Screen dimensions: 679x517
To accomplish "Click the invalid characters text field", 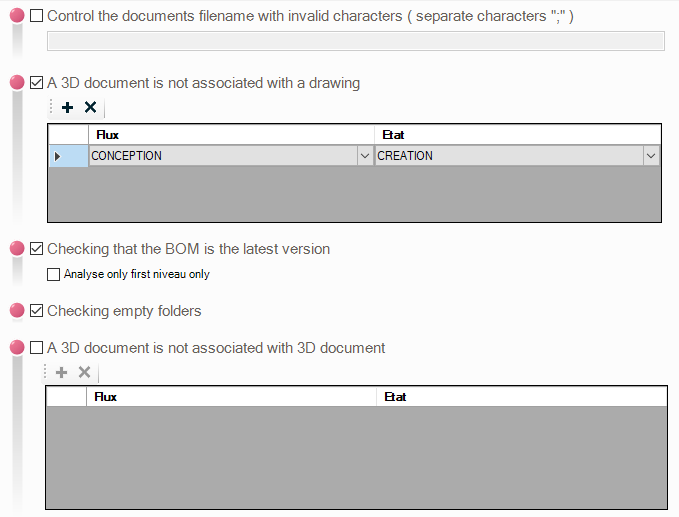I will tap(355, 41).
